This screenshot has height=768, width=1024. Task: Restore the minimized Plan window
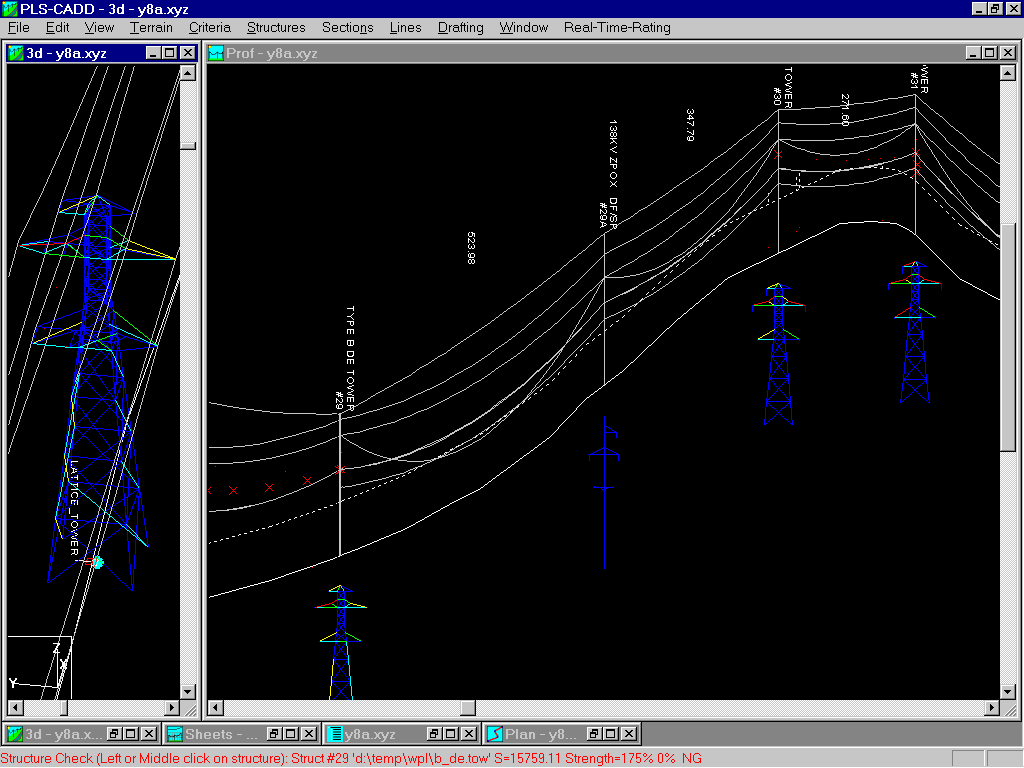click(595, 734)
